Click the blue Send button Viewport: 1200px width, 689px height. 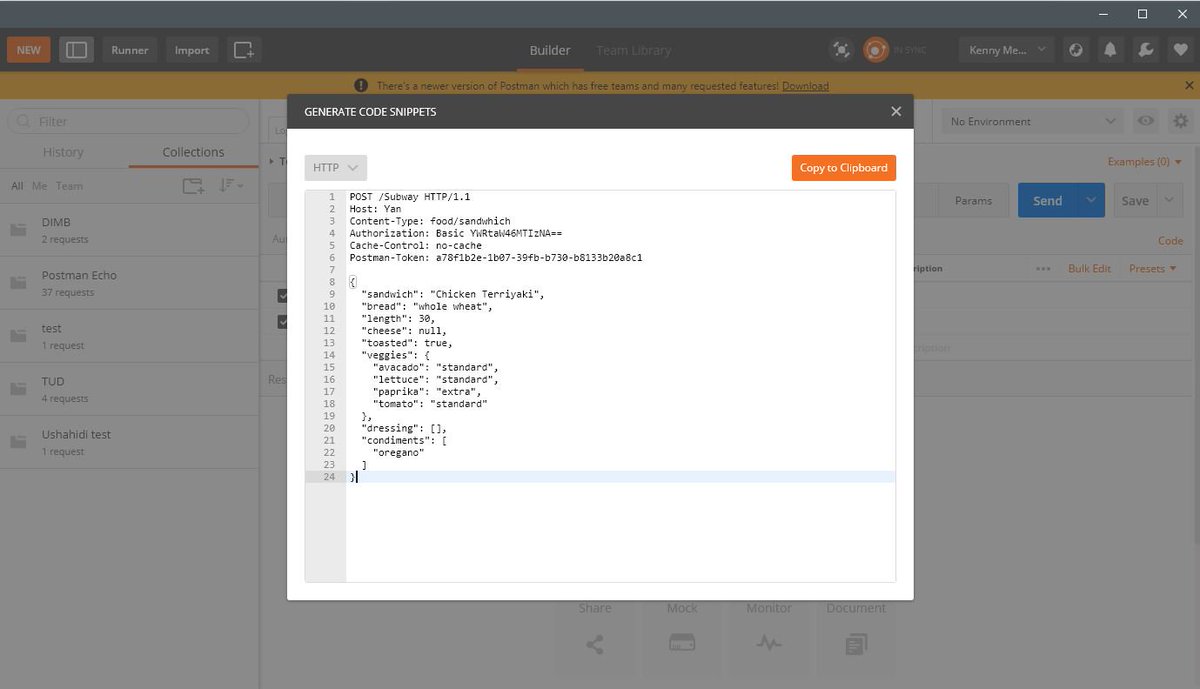click(1048, 200)
